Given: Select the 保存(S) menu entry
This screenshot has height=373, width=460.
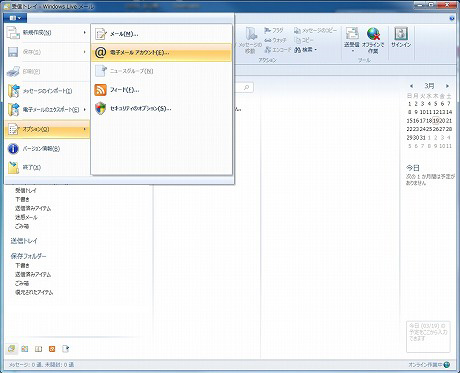Looking at the screenshot, I should [47, 52].
